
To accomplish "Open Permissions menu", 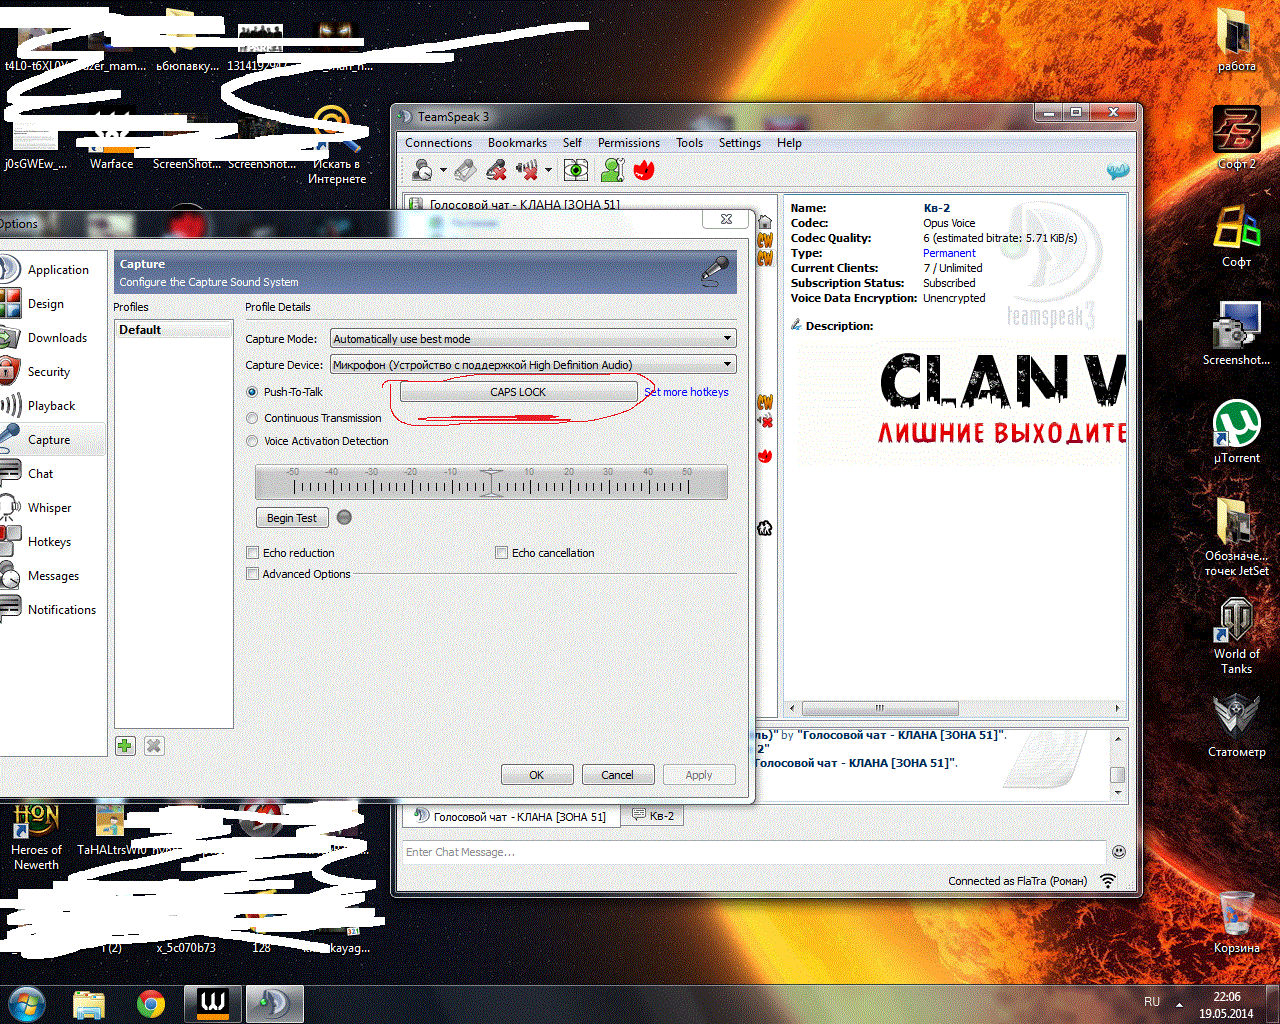I will (x=629, y=143).
